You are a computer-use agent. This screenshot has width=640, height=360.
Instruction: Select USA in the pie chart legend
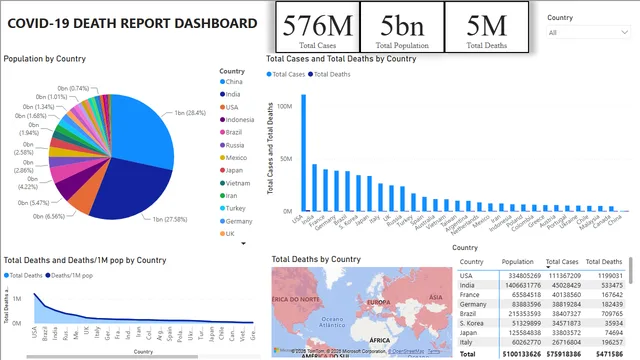point(229,107)
